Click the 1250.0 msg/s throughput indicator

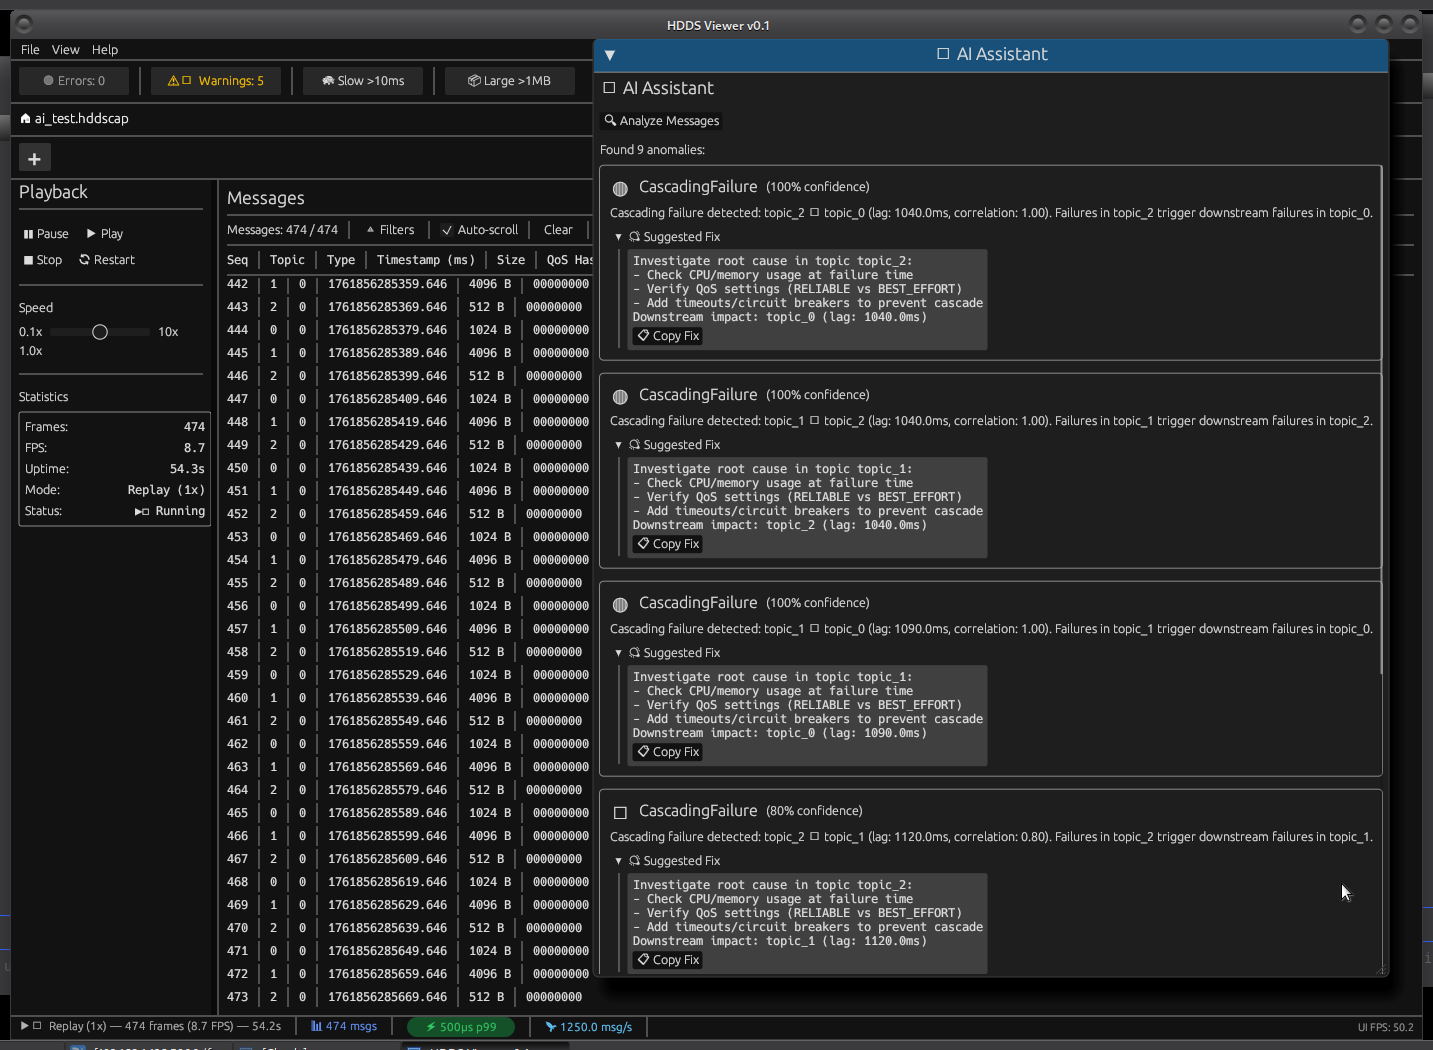point(589,1027)
